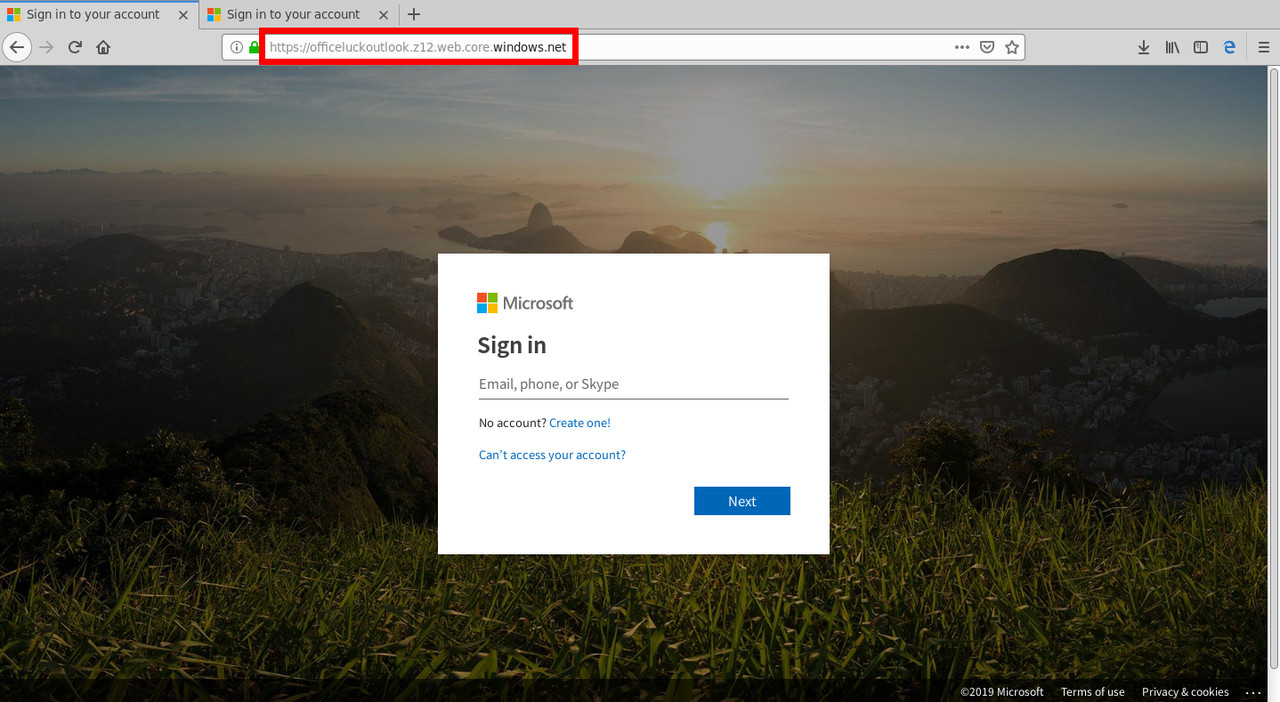
Task: Open page actions three-dot menu in address bar
Action: [962, 47]
